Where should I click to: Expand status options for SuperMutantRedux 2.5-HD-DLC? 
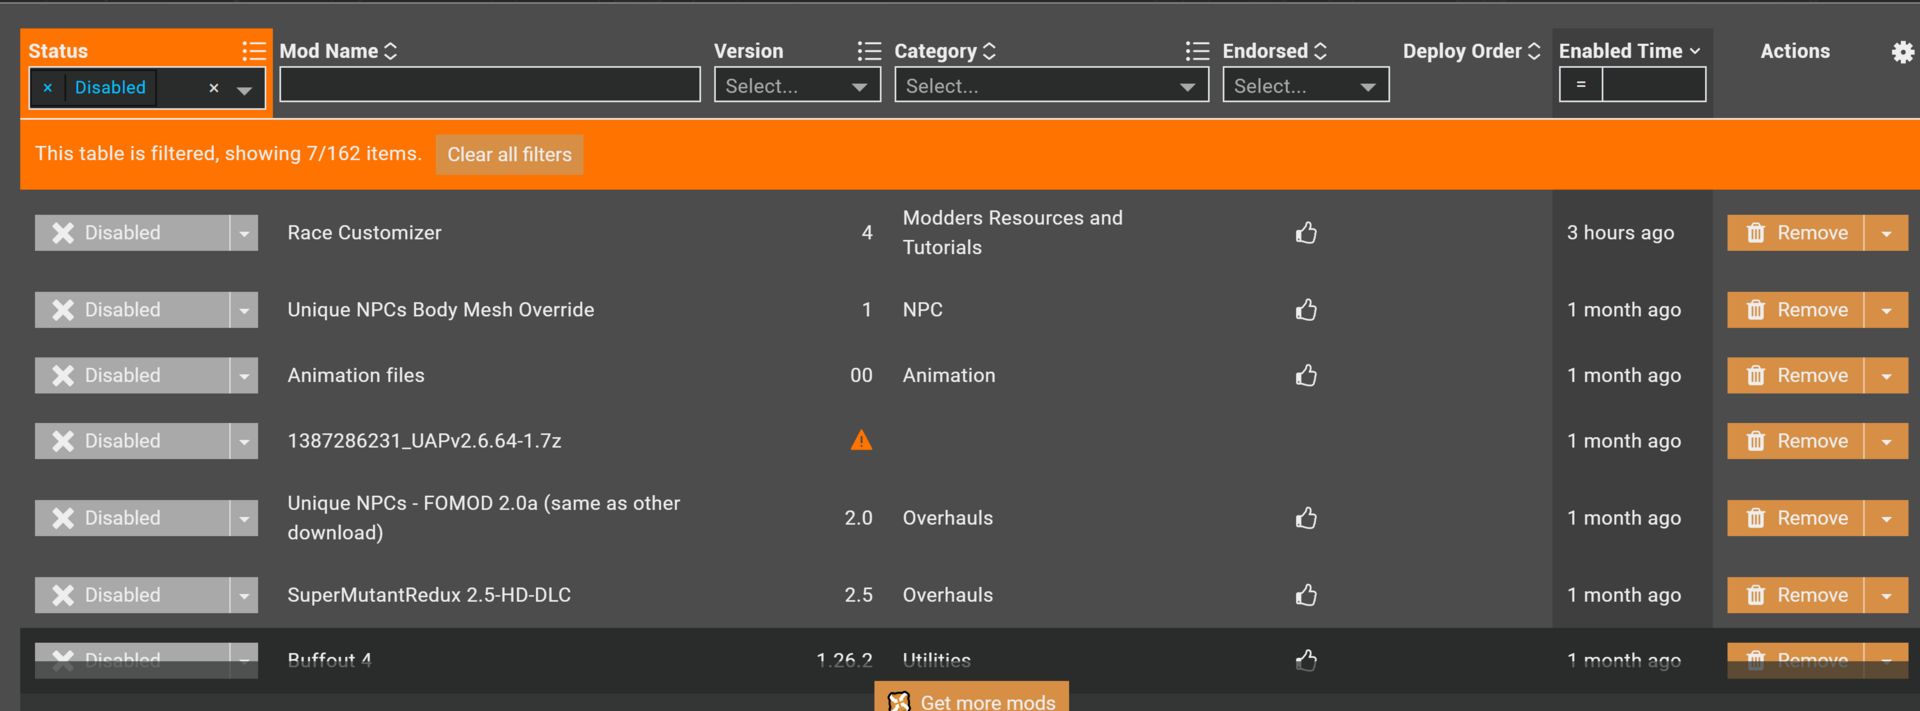coord(244,595)
